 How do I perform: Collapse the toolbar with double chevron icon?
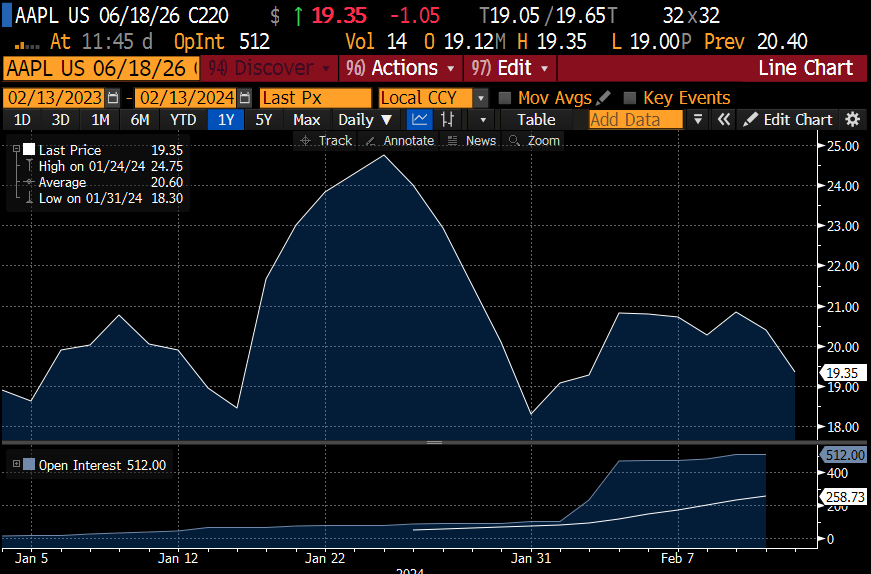point(723,119)
